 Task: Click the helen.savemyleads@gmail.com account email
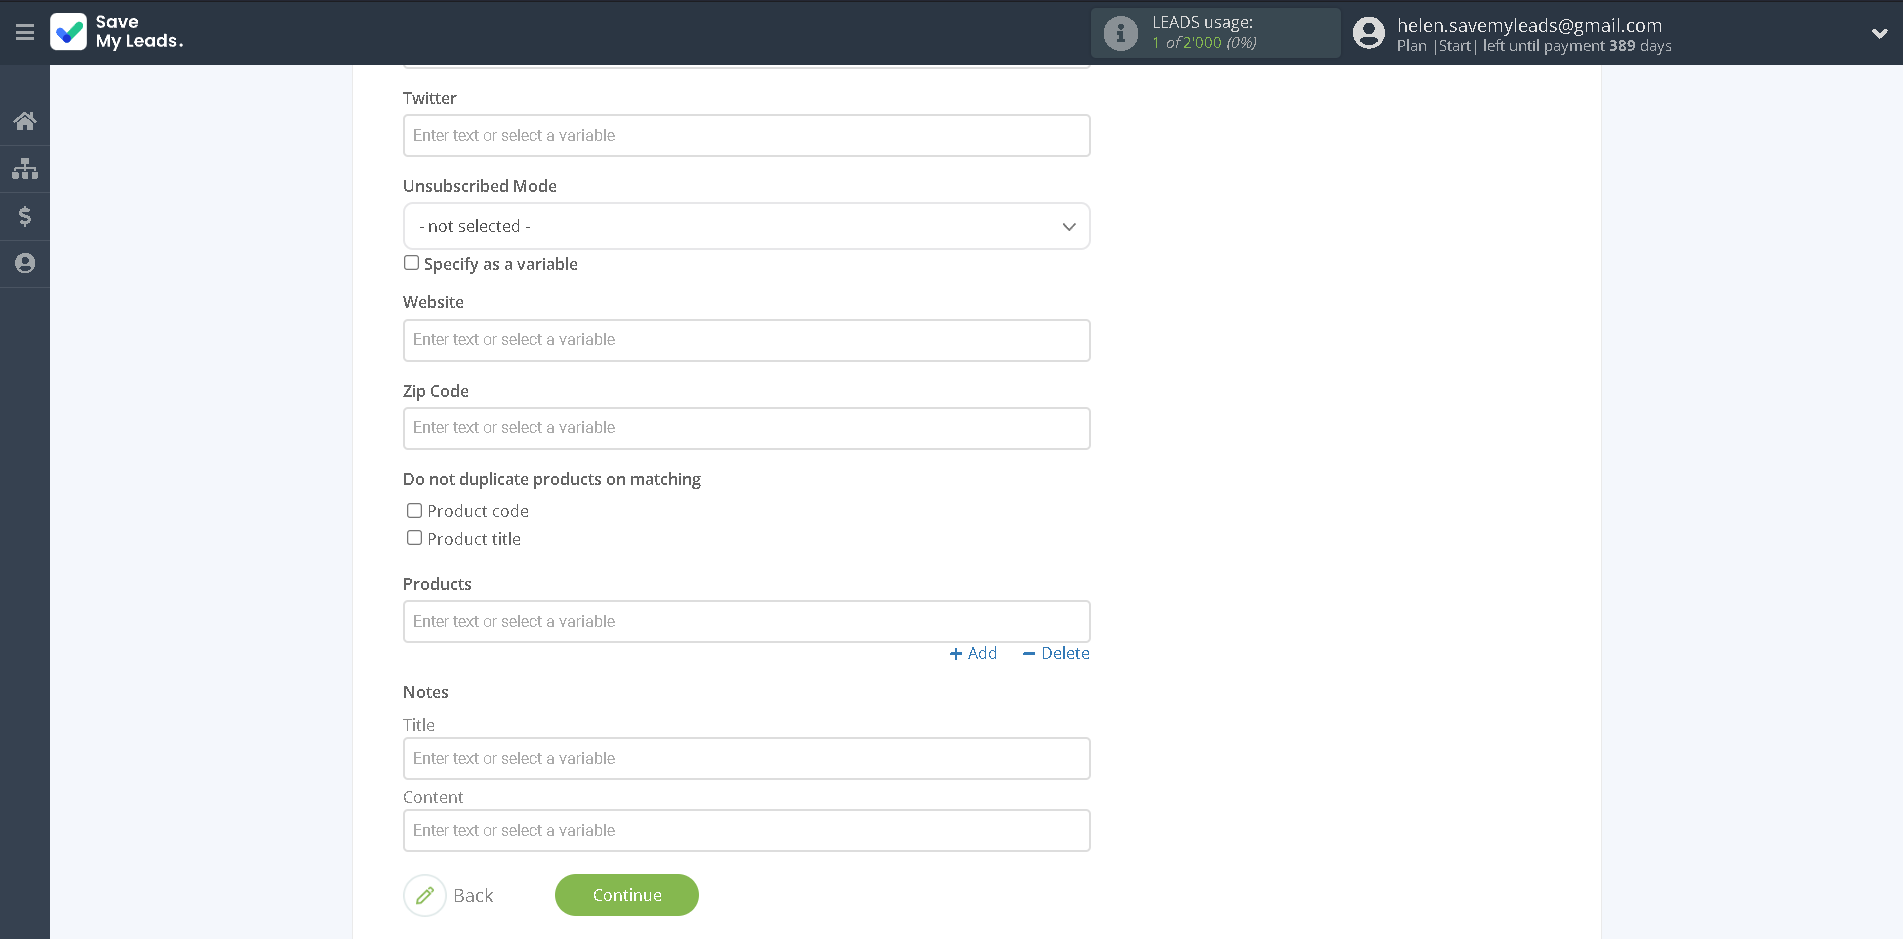(x=1529, y=25)
